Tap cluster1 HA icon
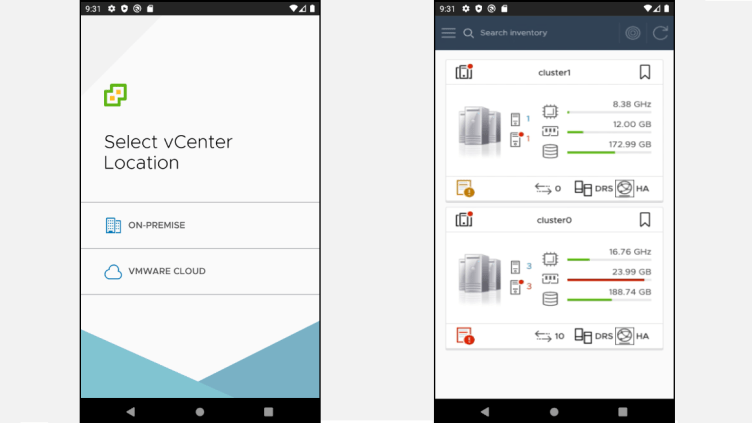 pyautogui.click(x=624, y=188)
